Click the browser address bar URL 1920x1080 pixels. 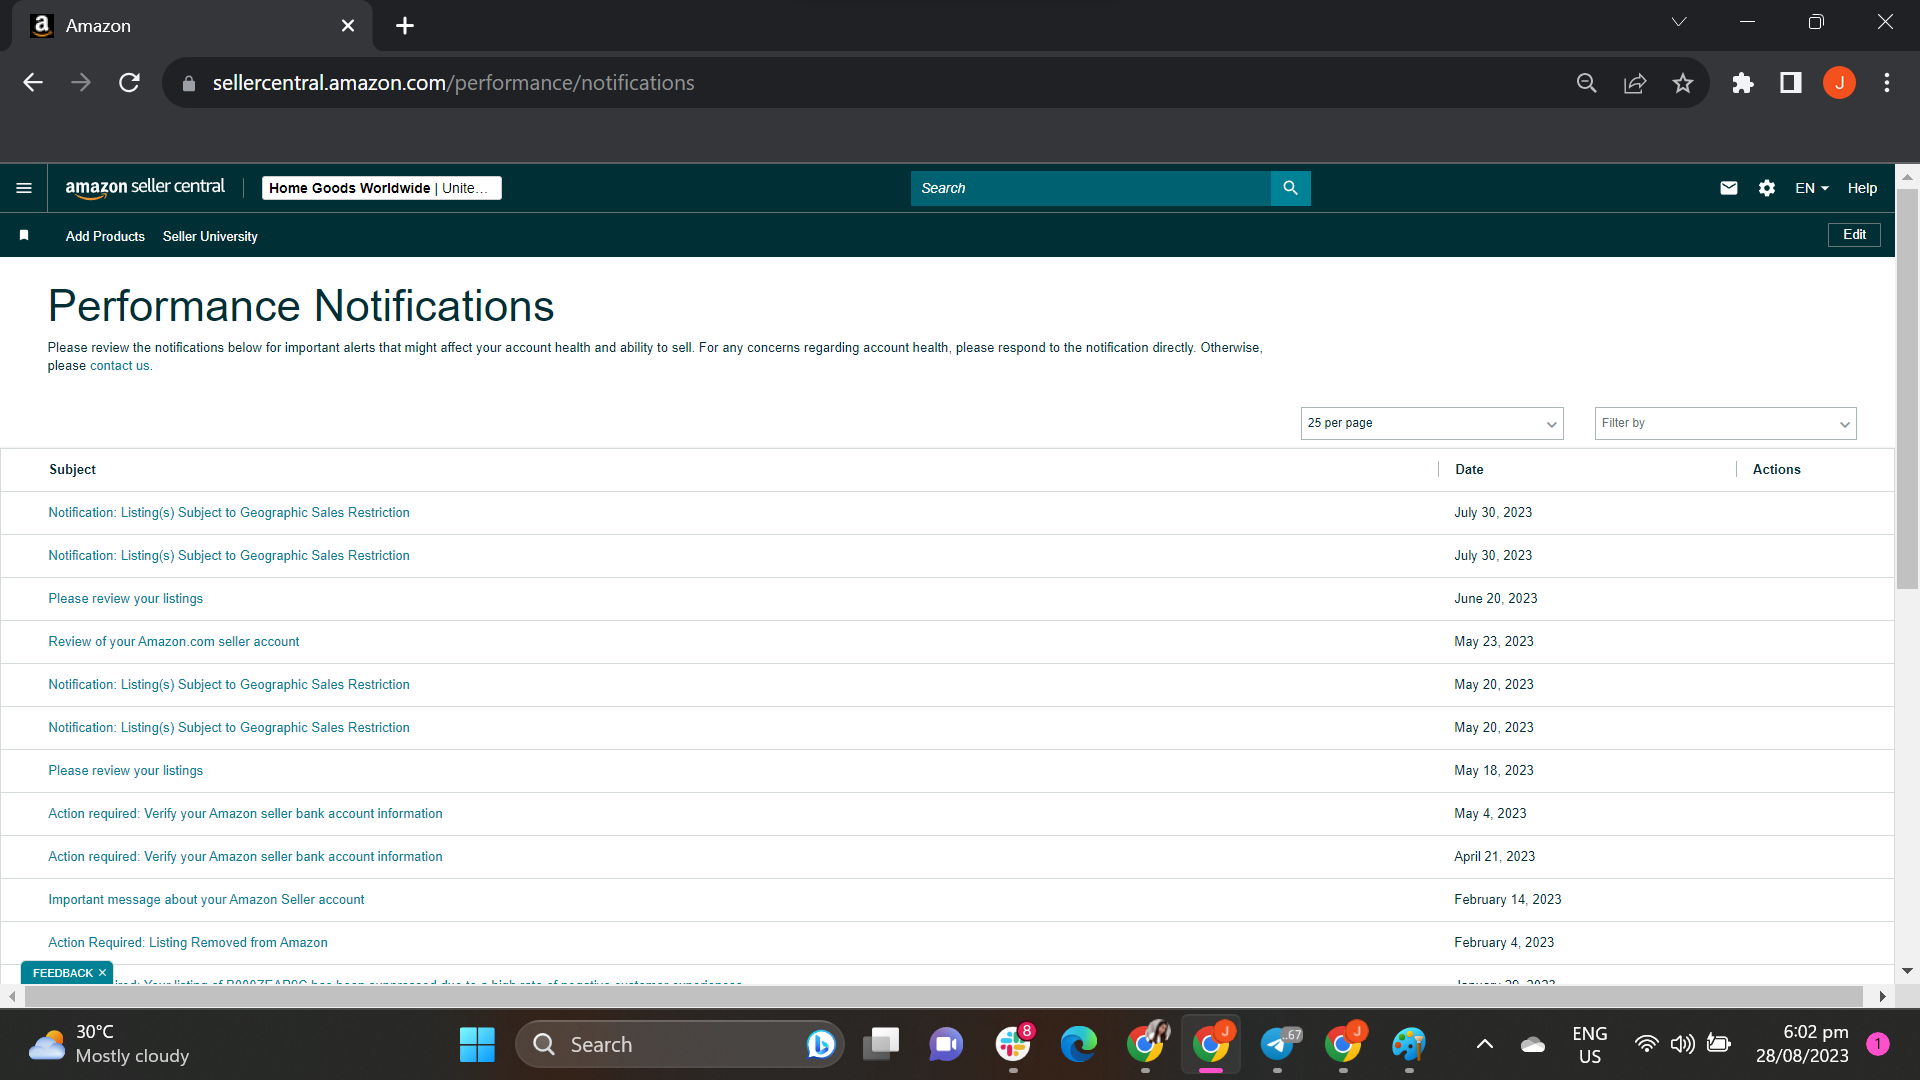tap(453, 83)
